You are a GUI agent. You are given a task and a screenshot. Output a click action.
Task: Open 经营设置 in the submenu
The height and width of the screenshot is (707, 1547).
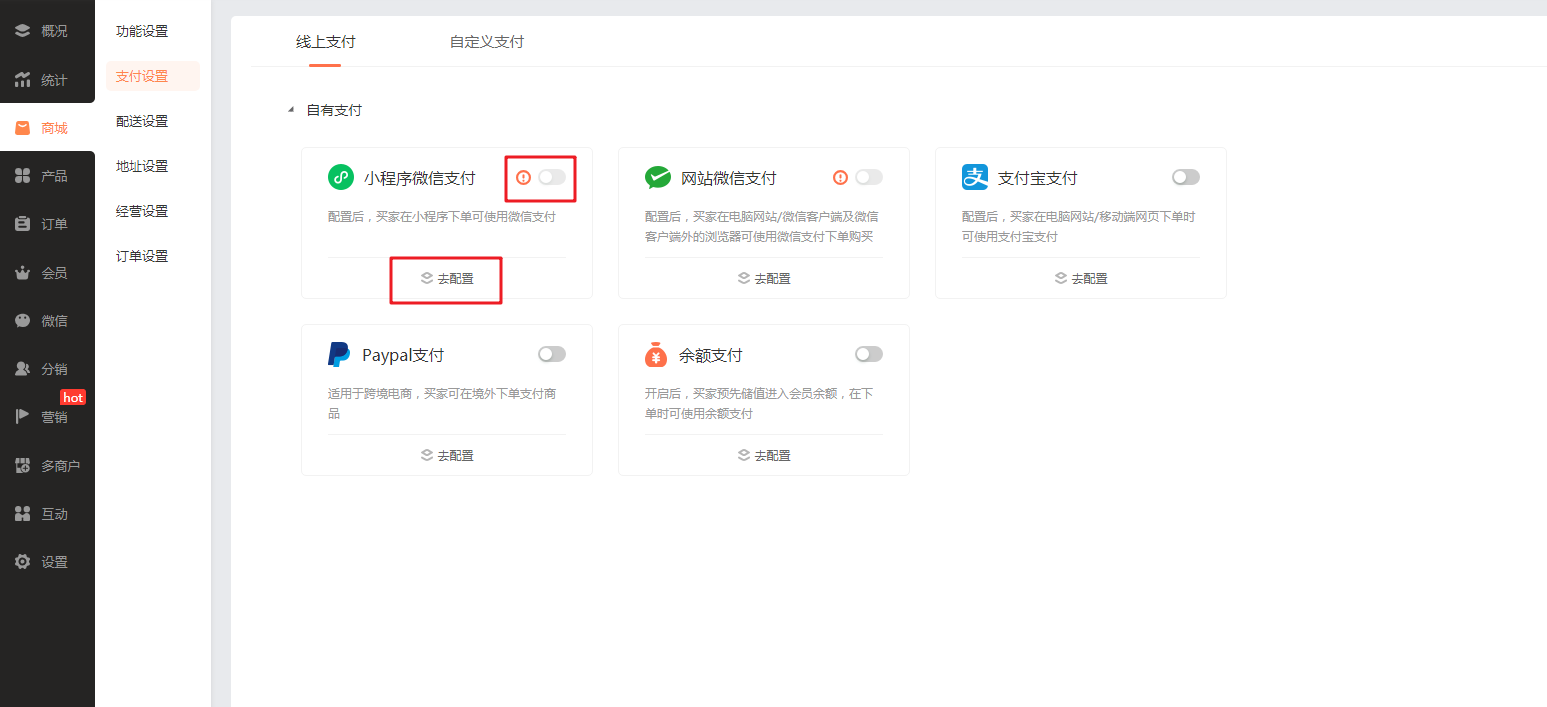(142, 211)
